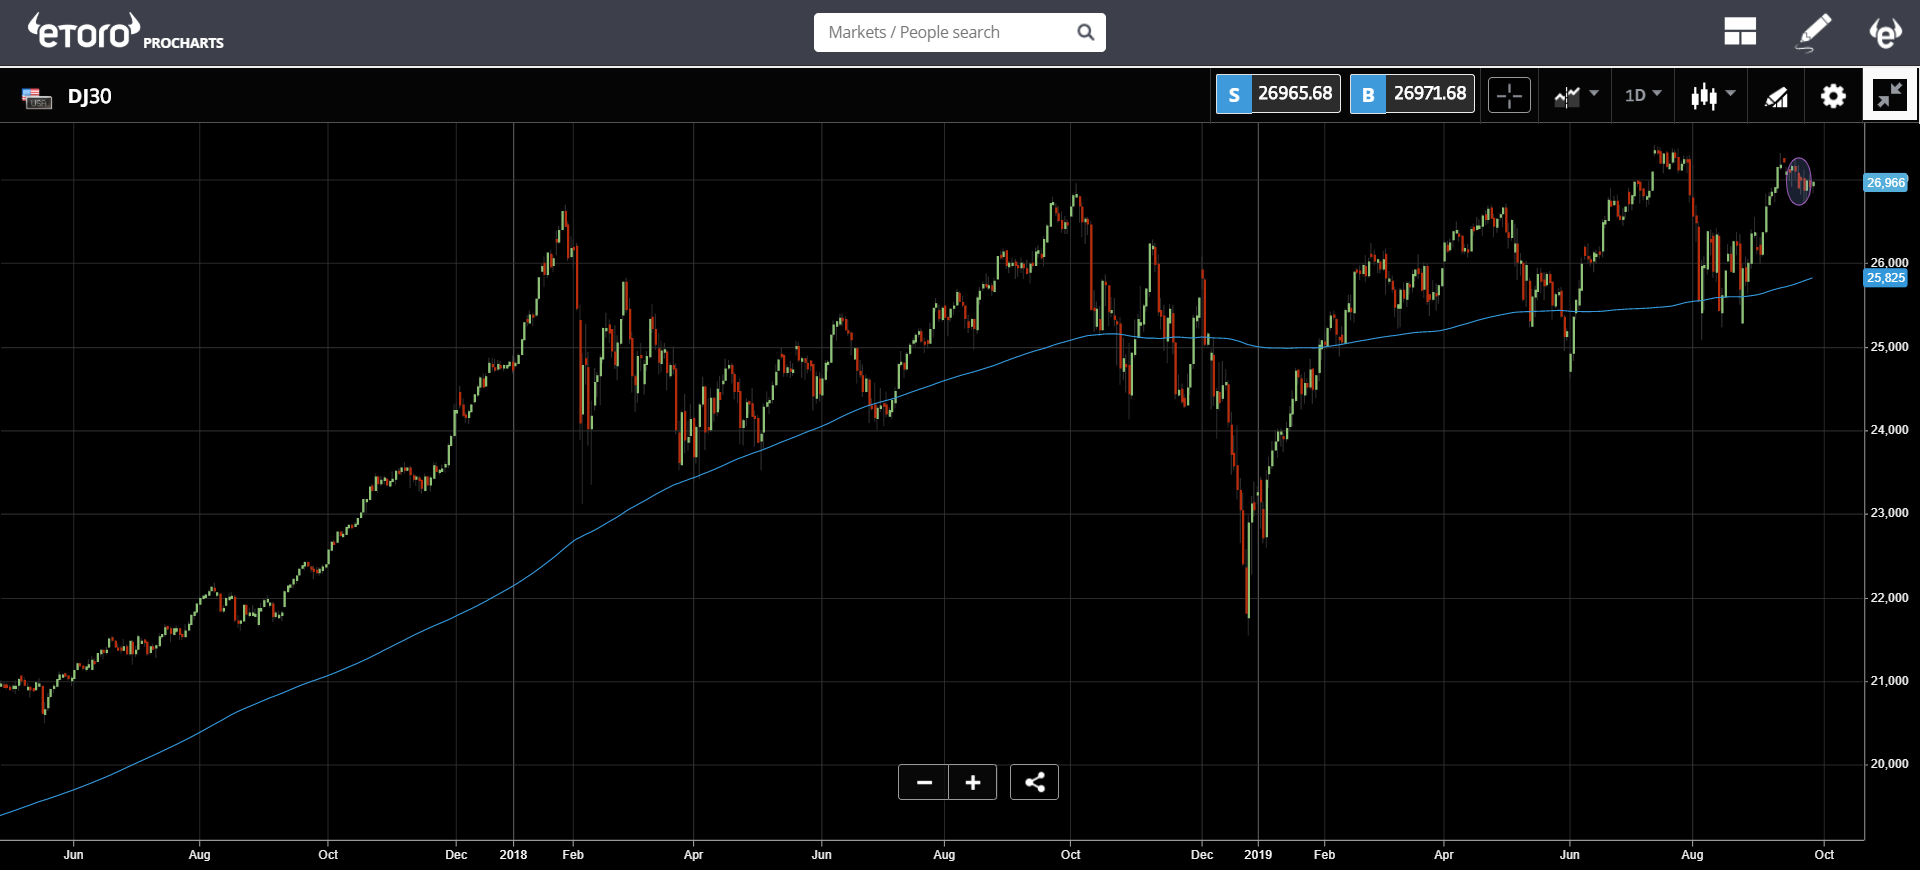Toggle the crosshair cursor on the chart
This screenshot has height=870, width=1920.
pos(1509,96)
